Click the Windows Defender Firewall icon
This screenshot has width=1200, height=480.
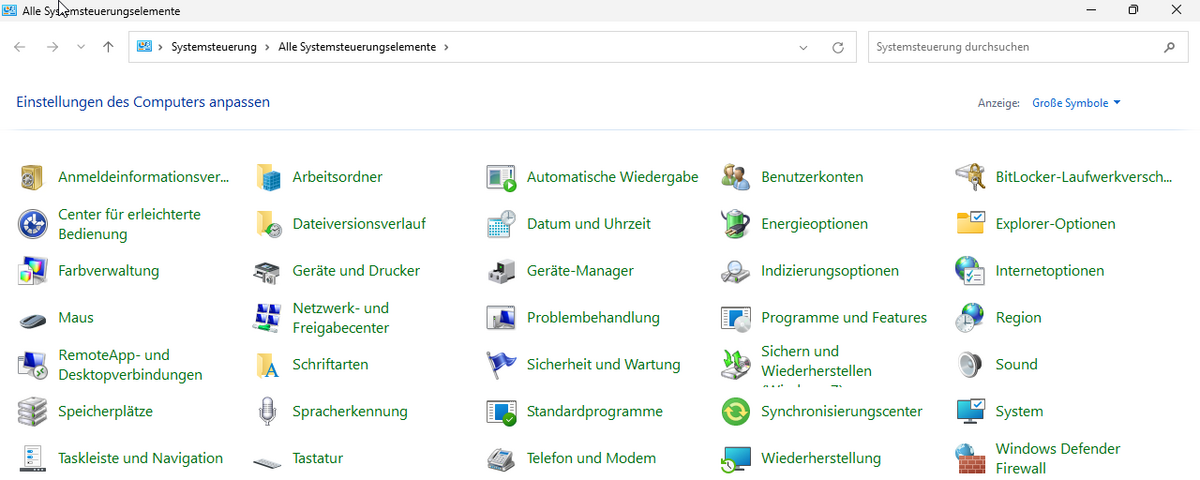tap(970, 459)
